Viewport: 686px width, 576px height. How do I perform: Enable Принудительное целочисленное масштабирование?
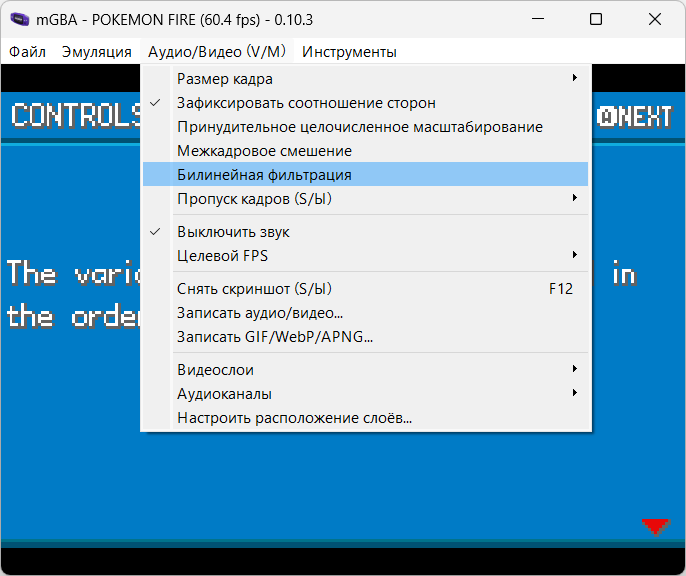pyautogui.click(x=365, y=127)
